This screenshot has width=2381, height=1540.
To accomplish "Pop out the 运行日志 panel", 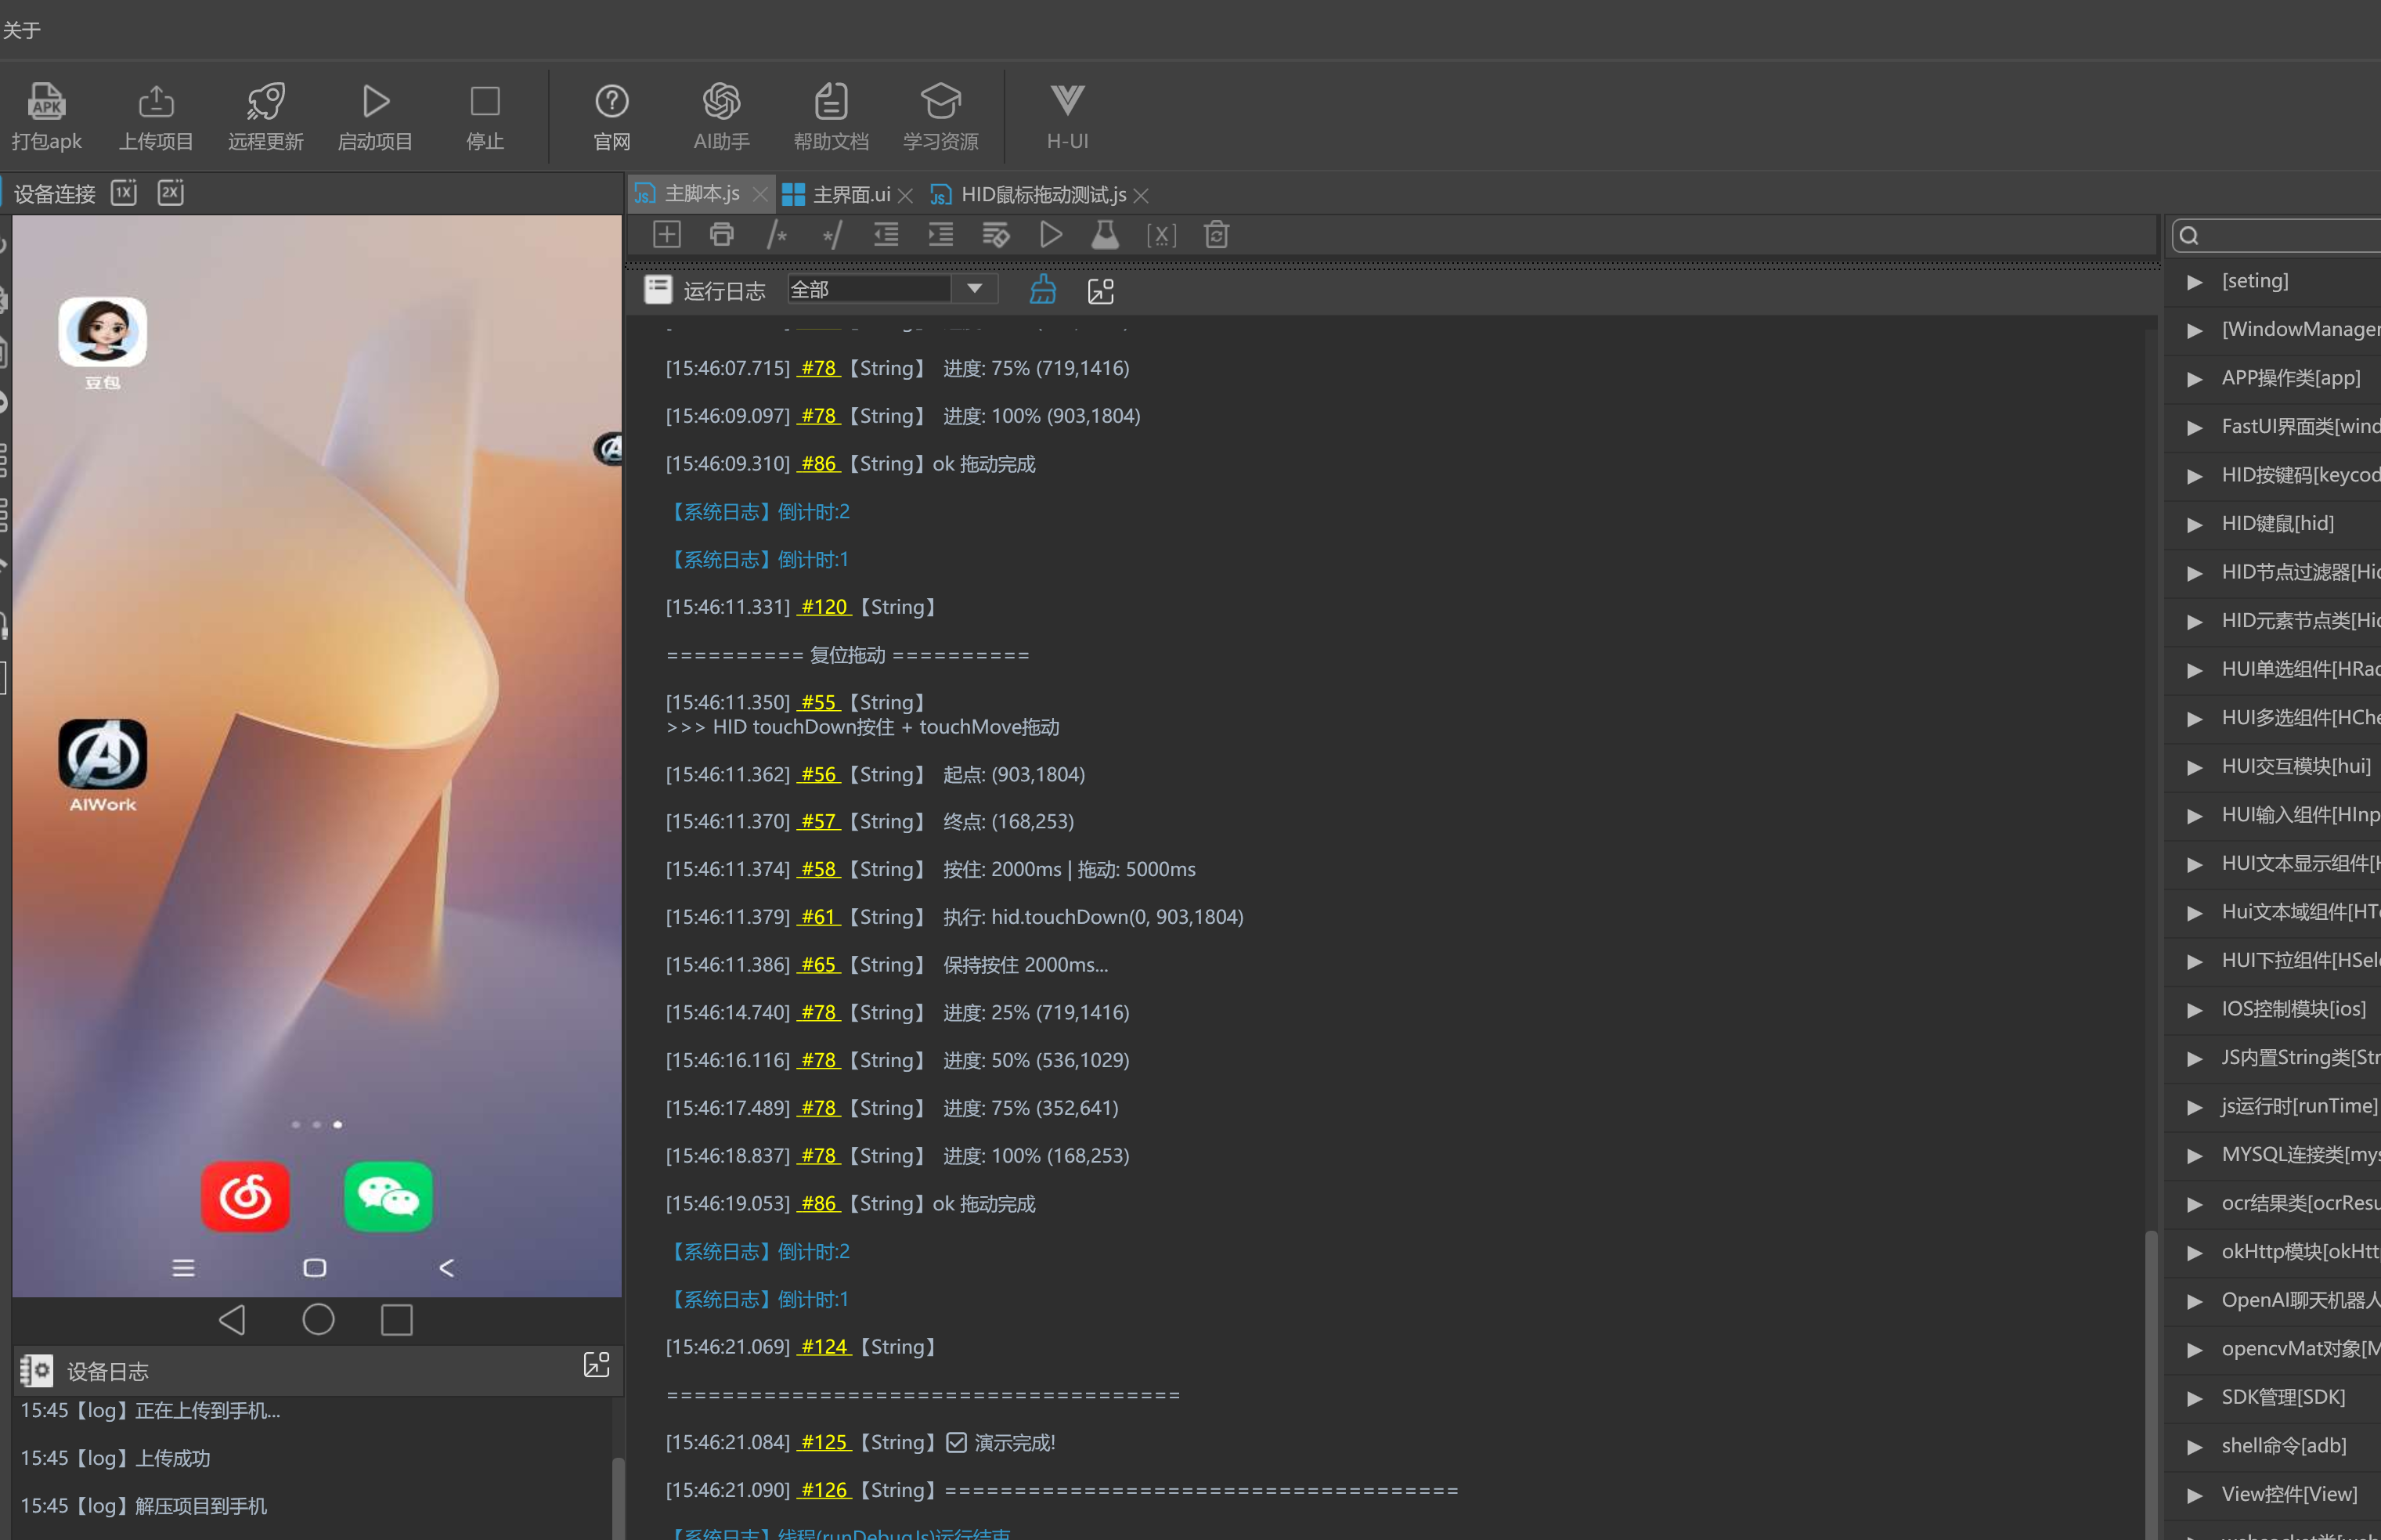I will 1100,291.
